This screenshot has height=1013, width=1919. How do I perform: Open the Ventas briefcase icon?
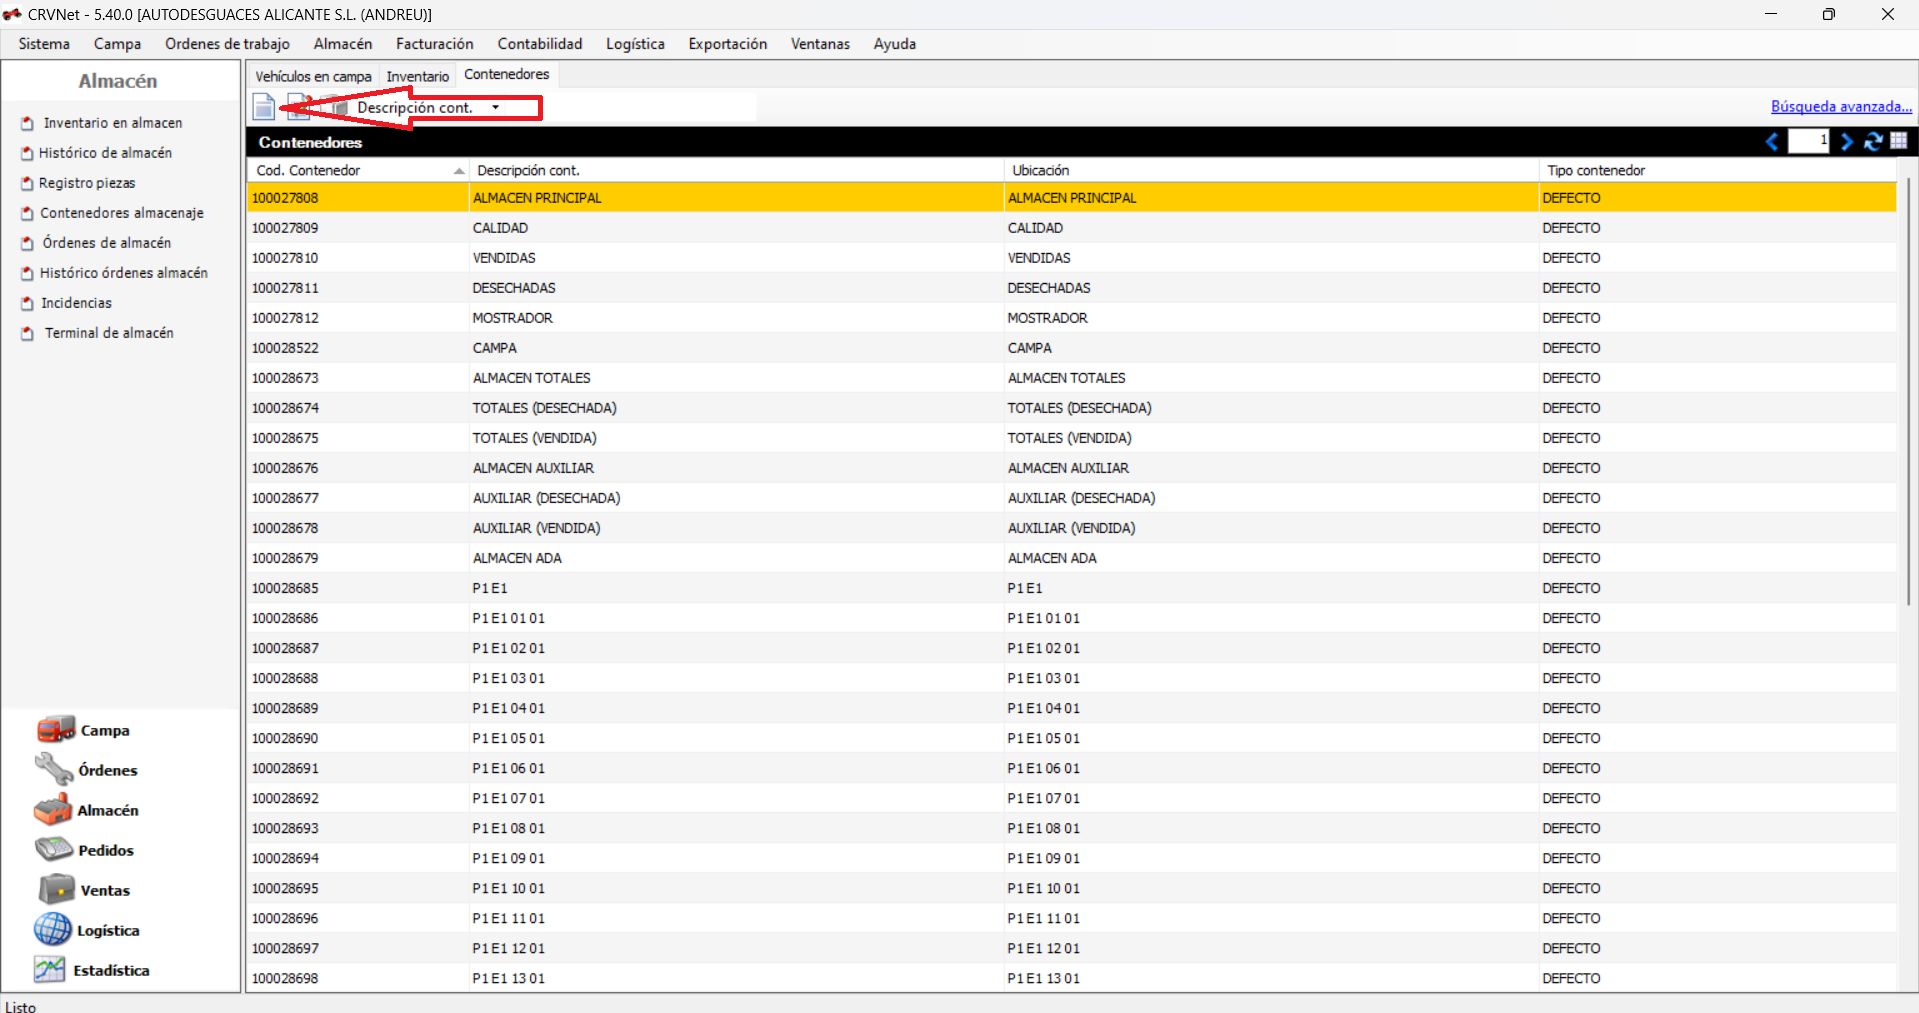pyautogui.click(x=56, y=889)
